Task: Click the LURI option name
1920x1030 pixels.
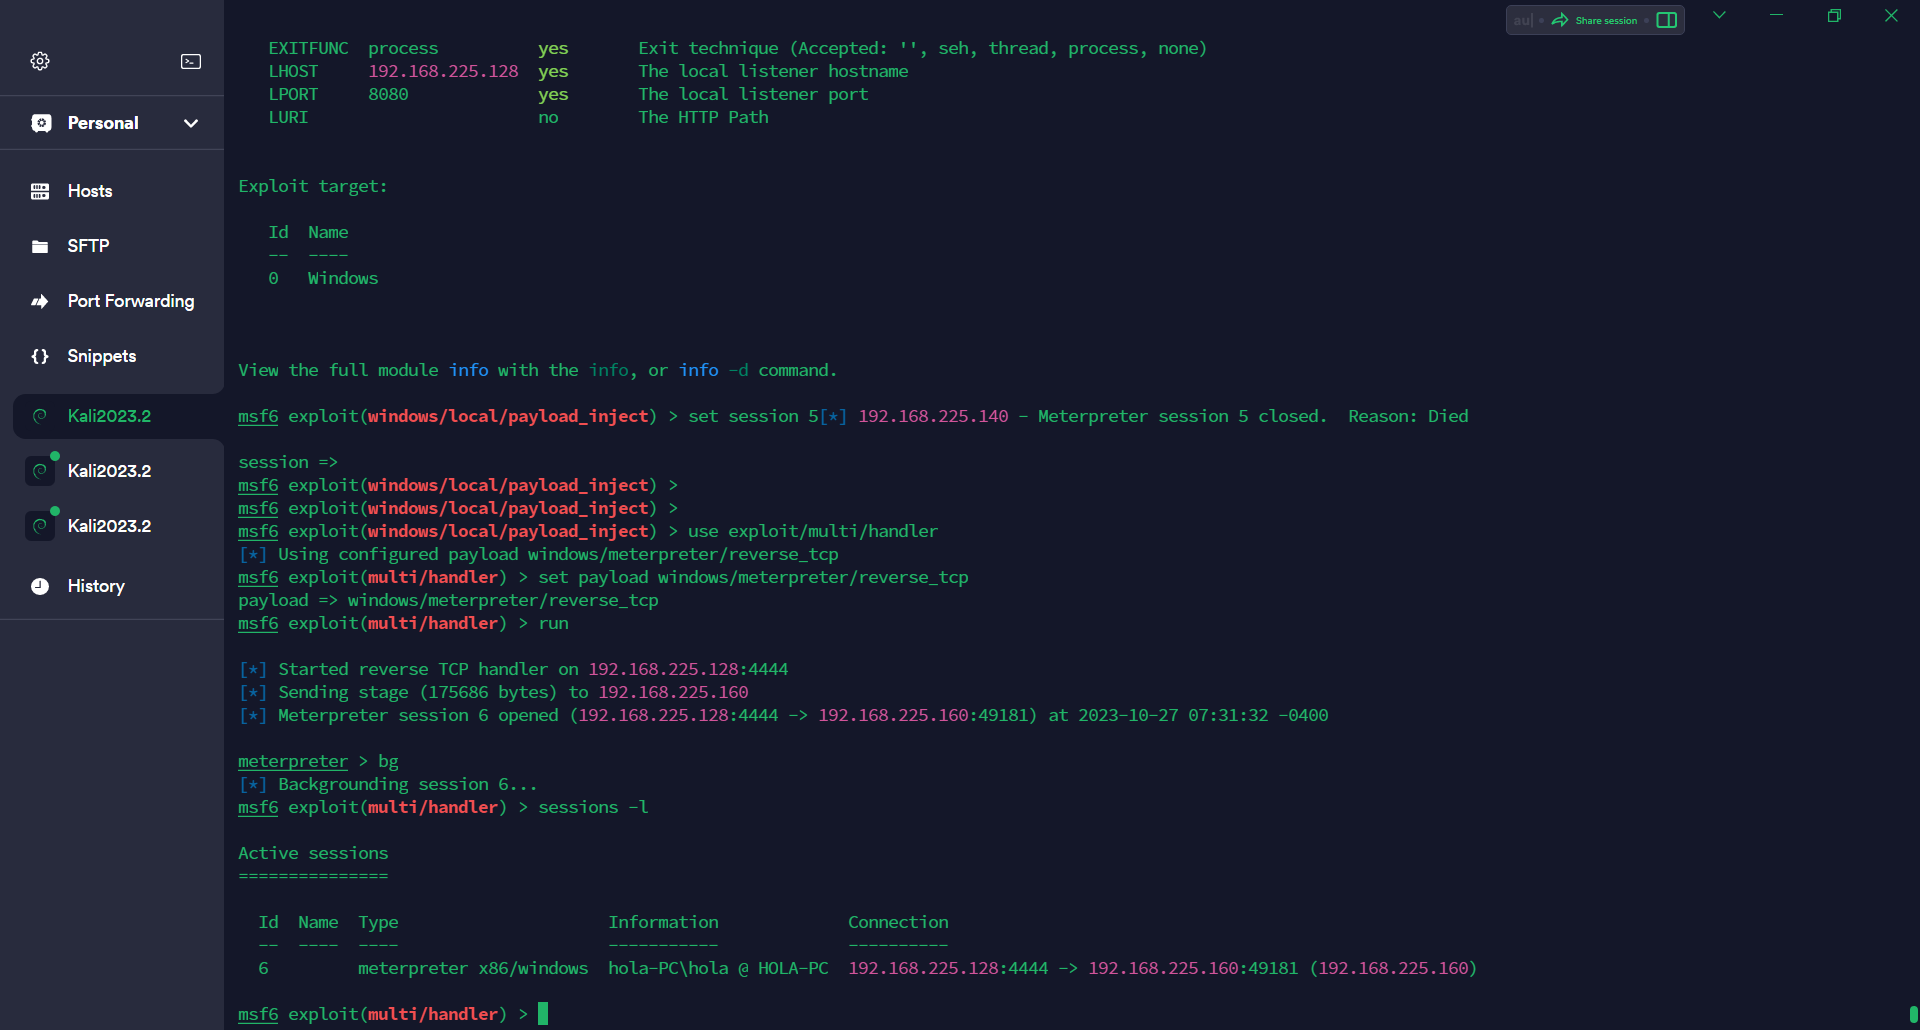Action: coord(288,117)
